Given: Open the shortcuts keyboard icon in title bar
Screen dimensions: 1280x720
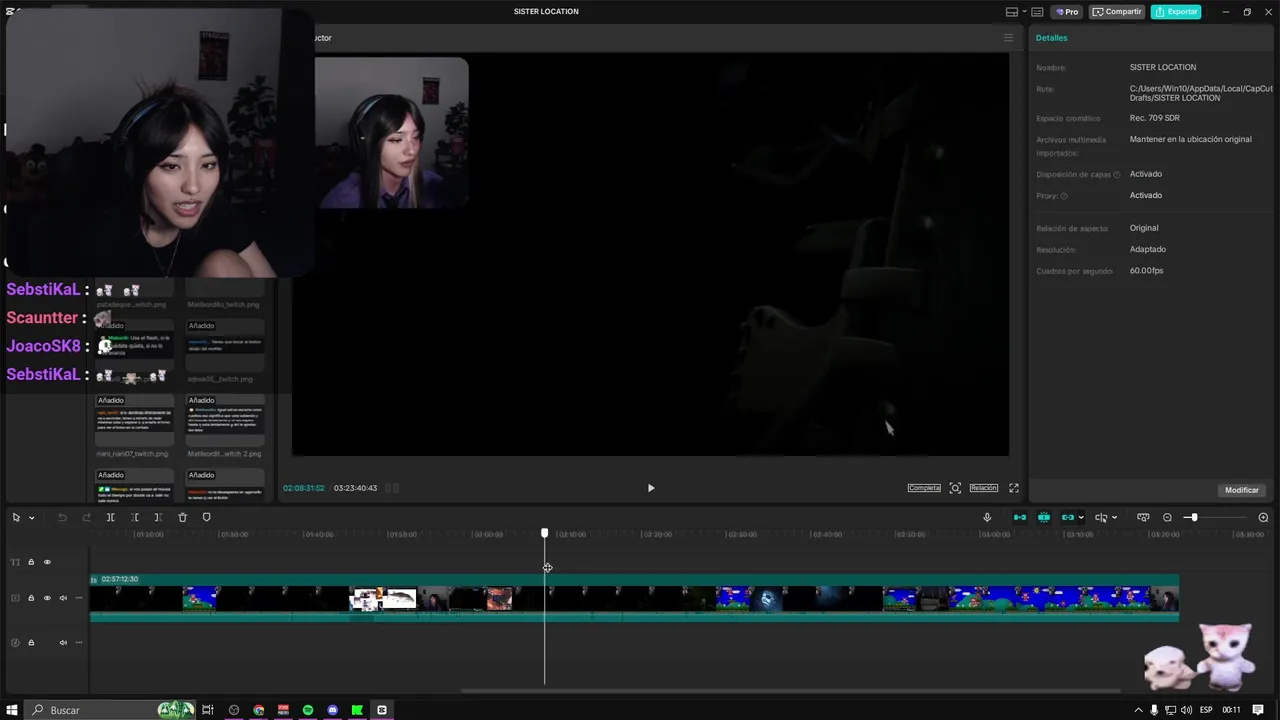Looking at the screenshot, I should point(1037,12).
